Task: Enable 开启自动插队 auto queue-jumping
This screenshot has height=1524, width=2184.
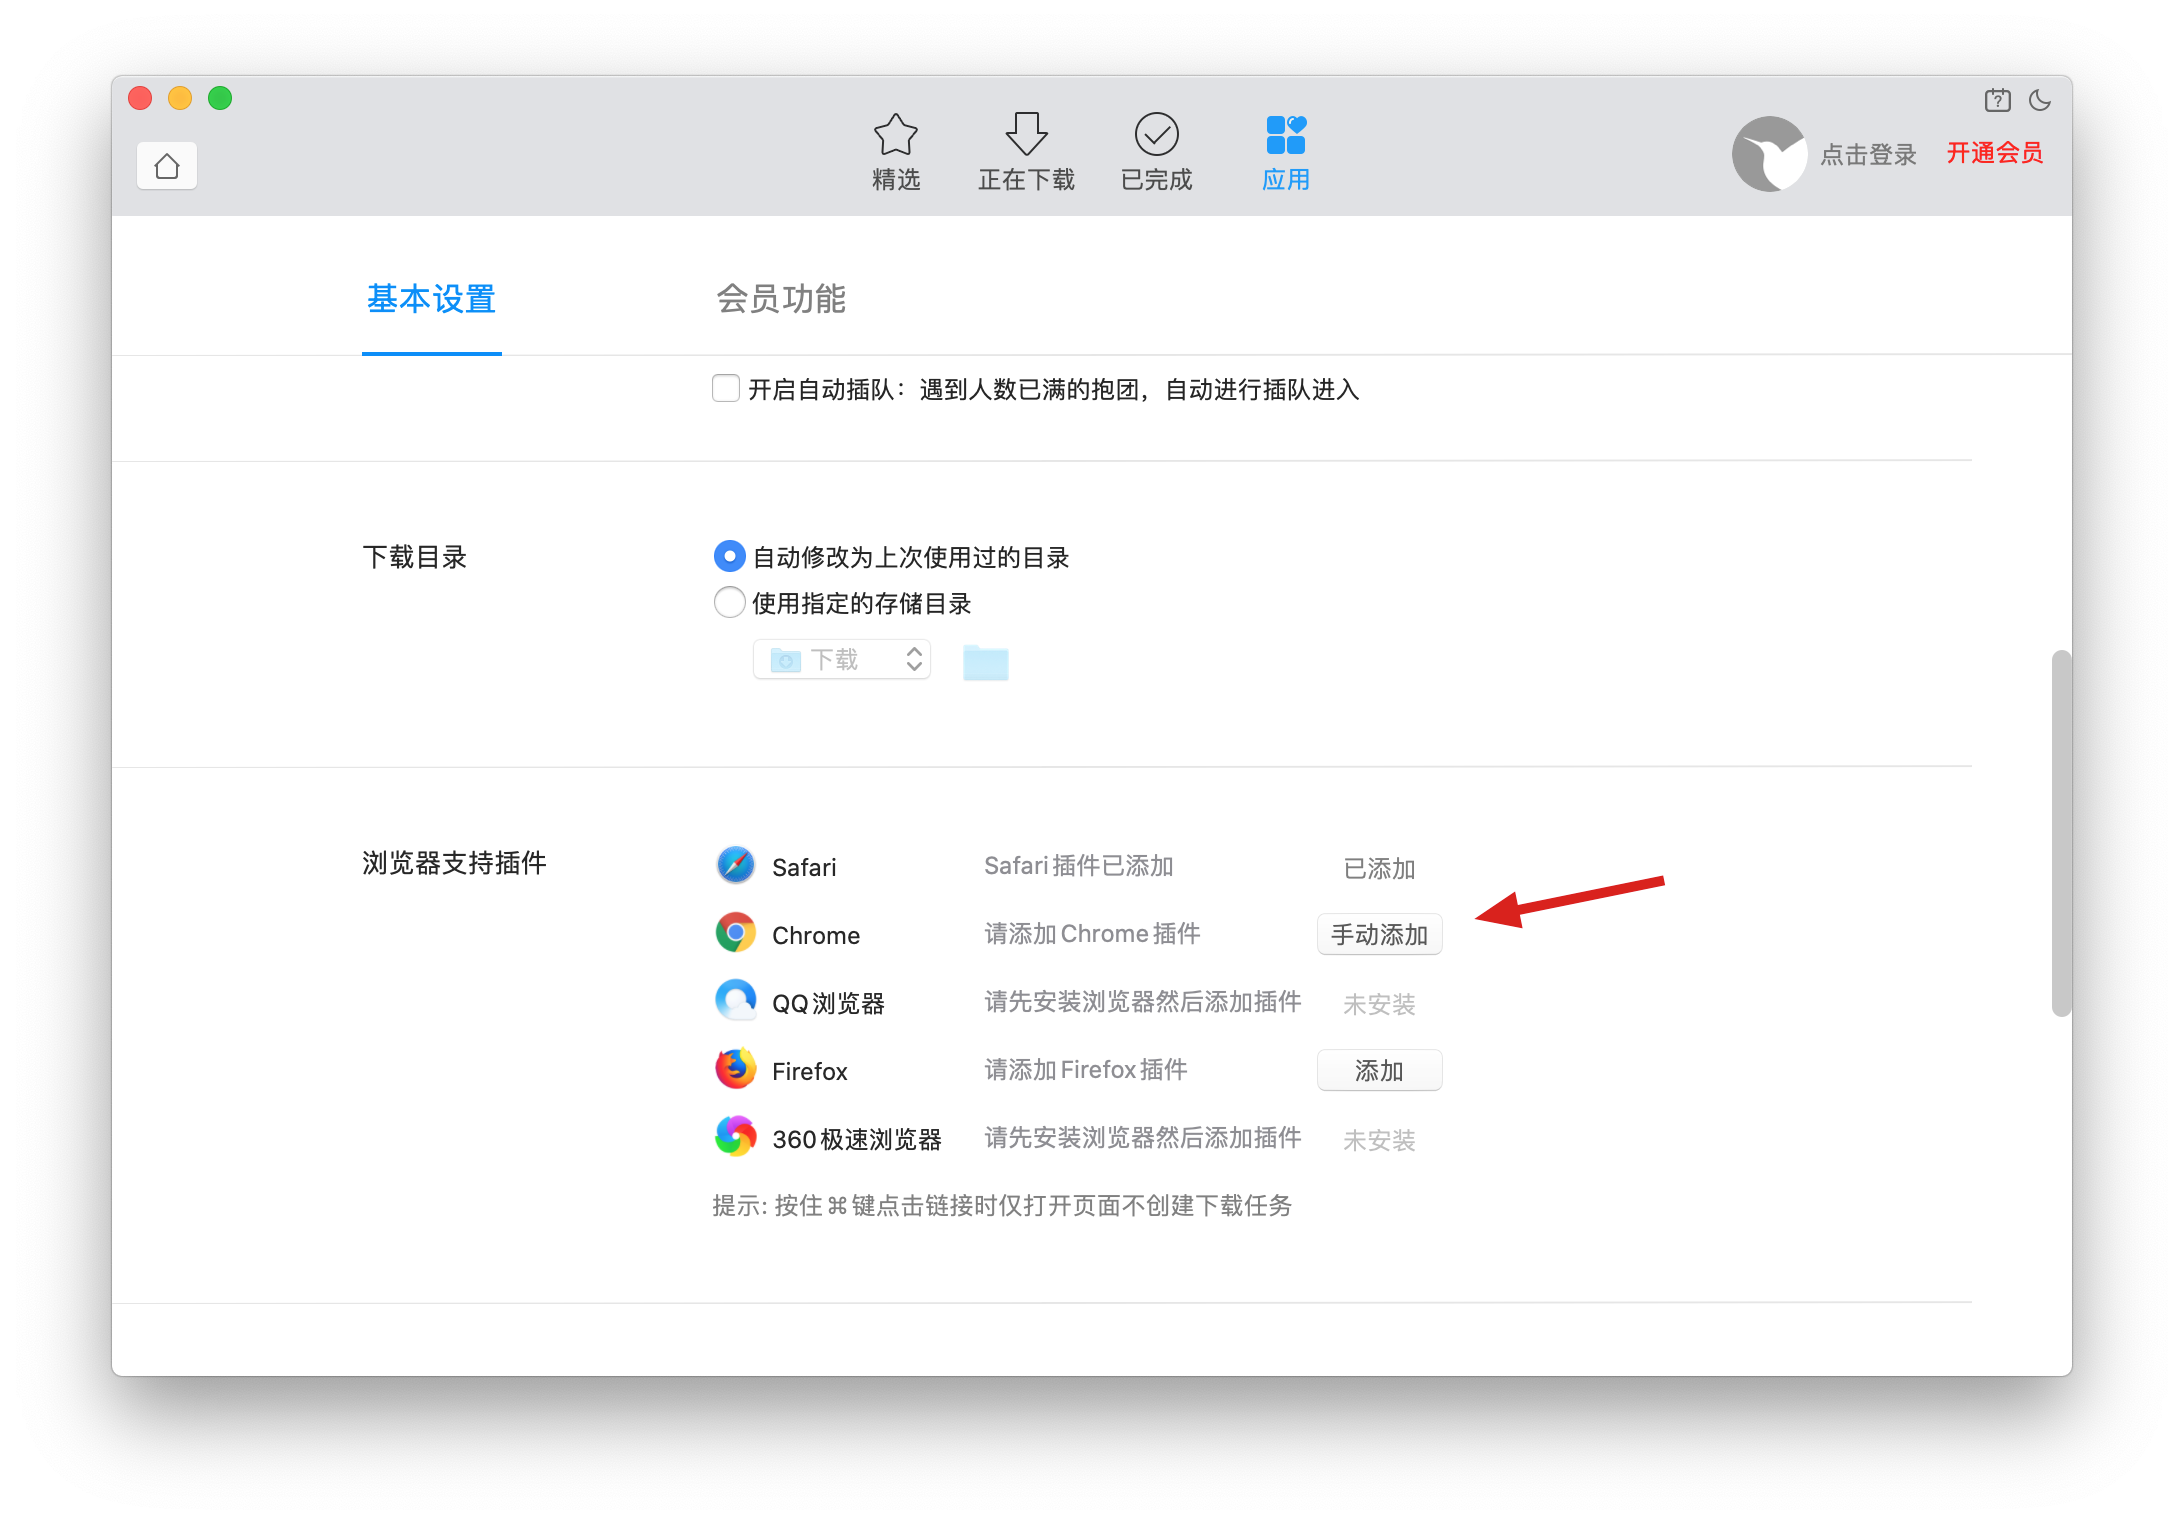Action: 726,388
